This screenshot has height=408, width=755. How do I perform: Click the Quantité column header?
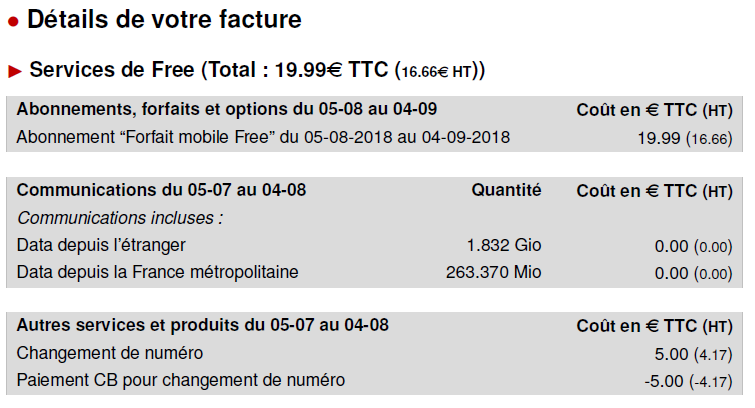506,190
